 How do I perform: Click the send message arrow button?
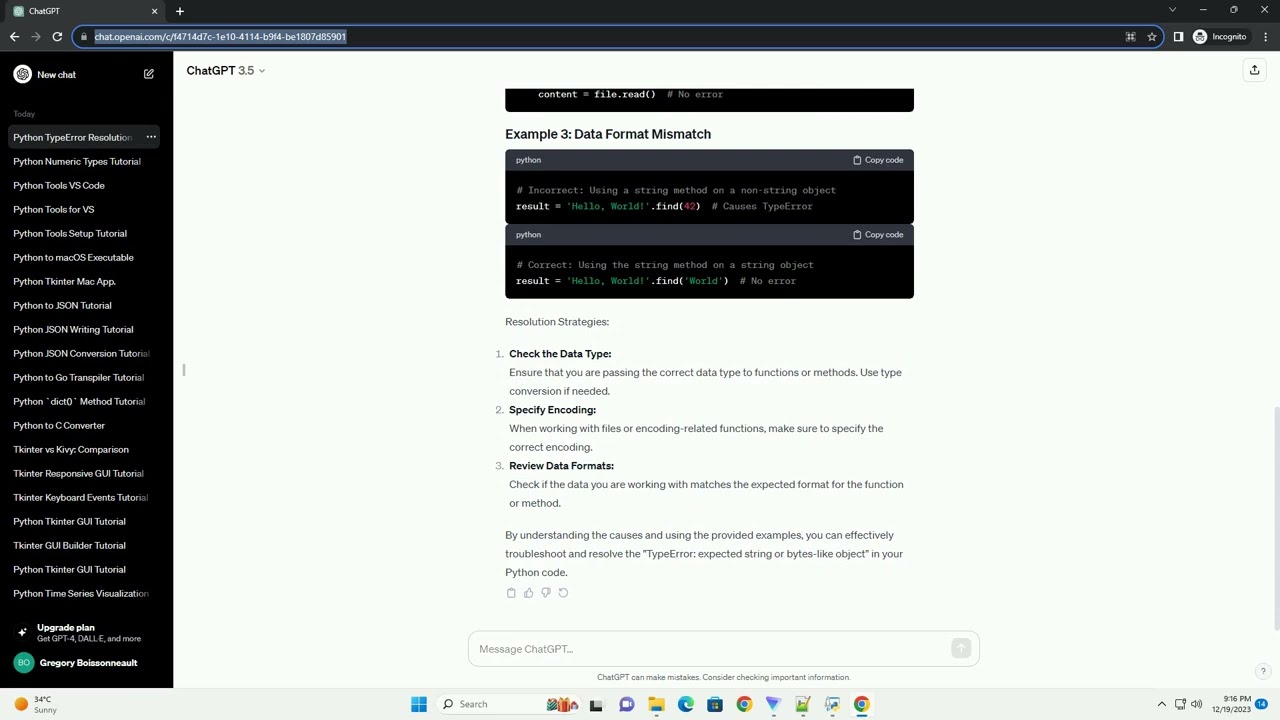pos(961,649)
